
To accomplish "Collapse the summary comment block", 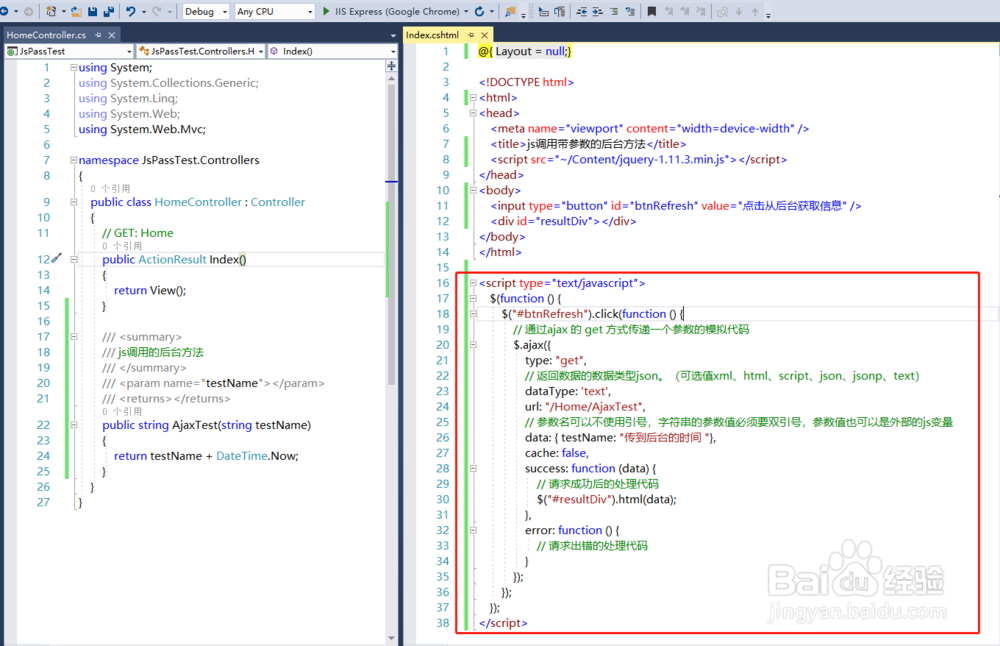I will tap(73, 336).
